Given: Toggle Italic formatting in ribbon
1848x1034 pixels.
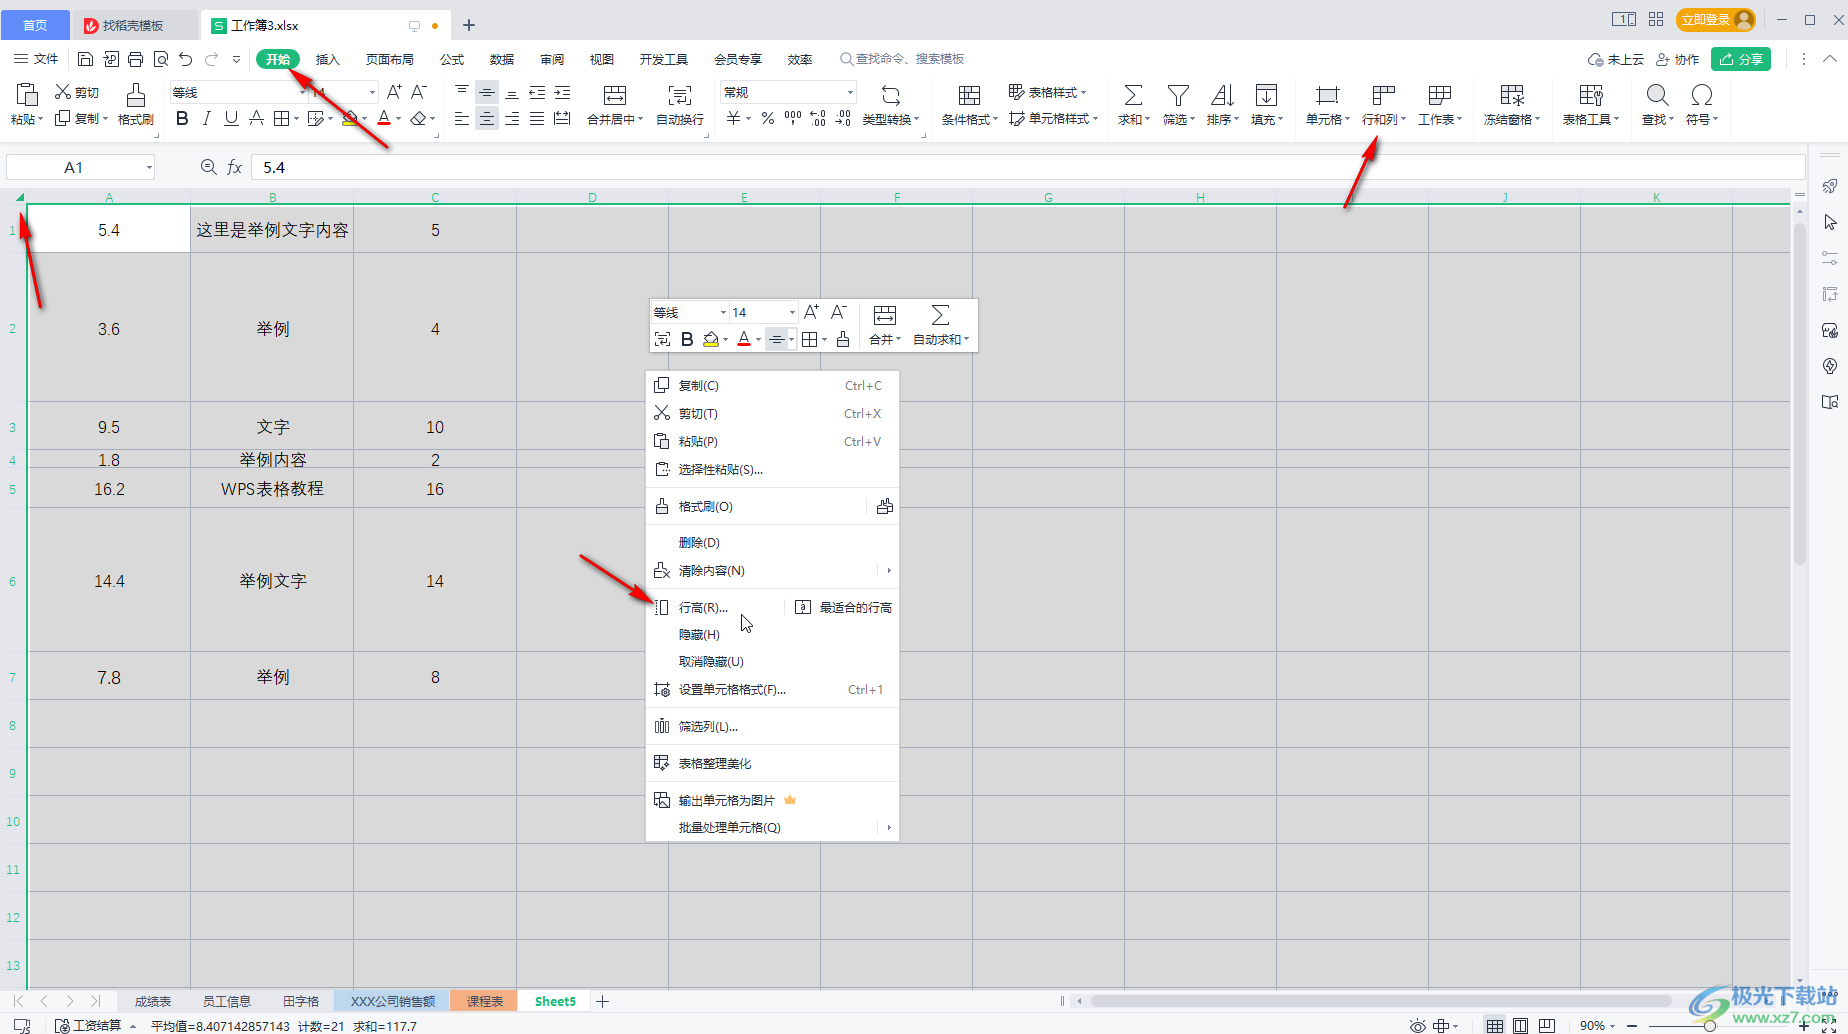Looking at the screenshot, I should [207, 119].
